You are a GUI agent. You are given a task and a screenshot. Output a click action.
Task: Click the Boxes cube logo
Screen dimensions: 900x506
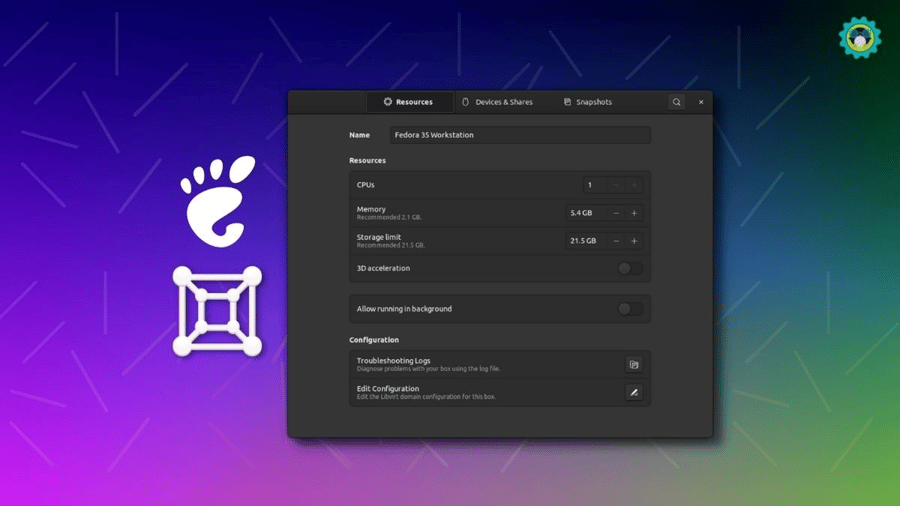[217, 311]
